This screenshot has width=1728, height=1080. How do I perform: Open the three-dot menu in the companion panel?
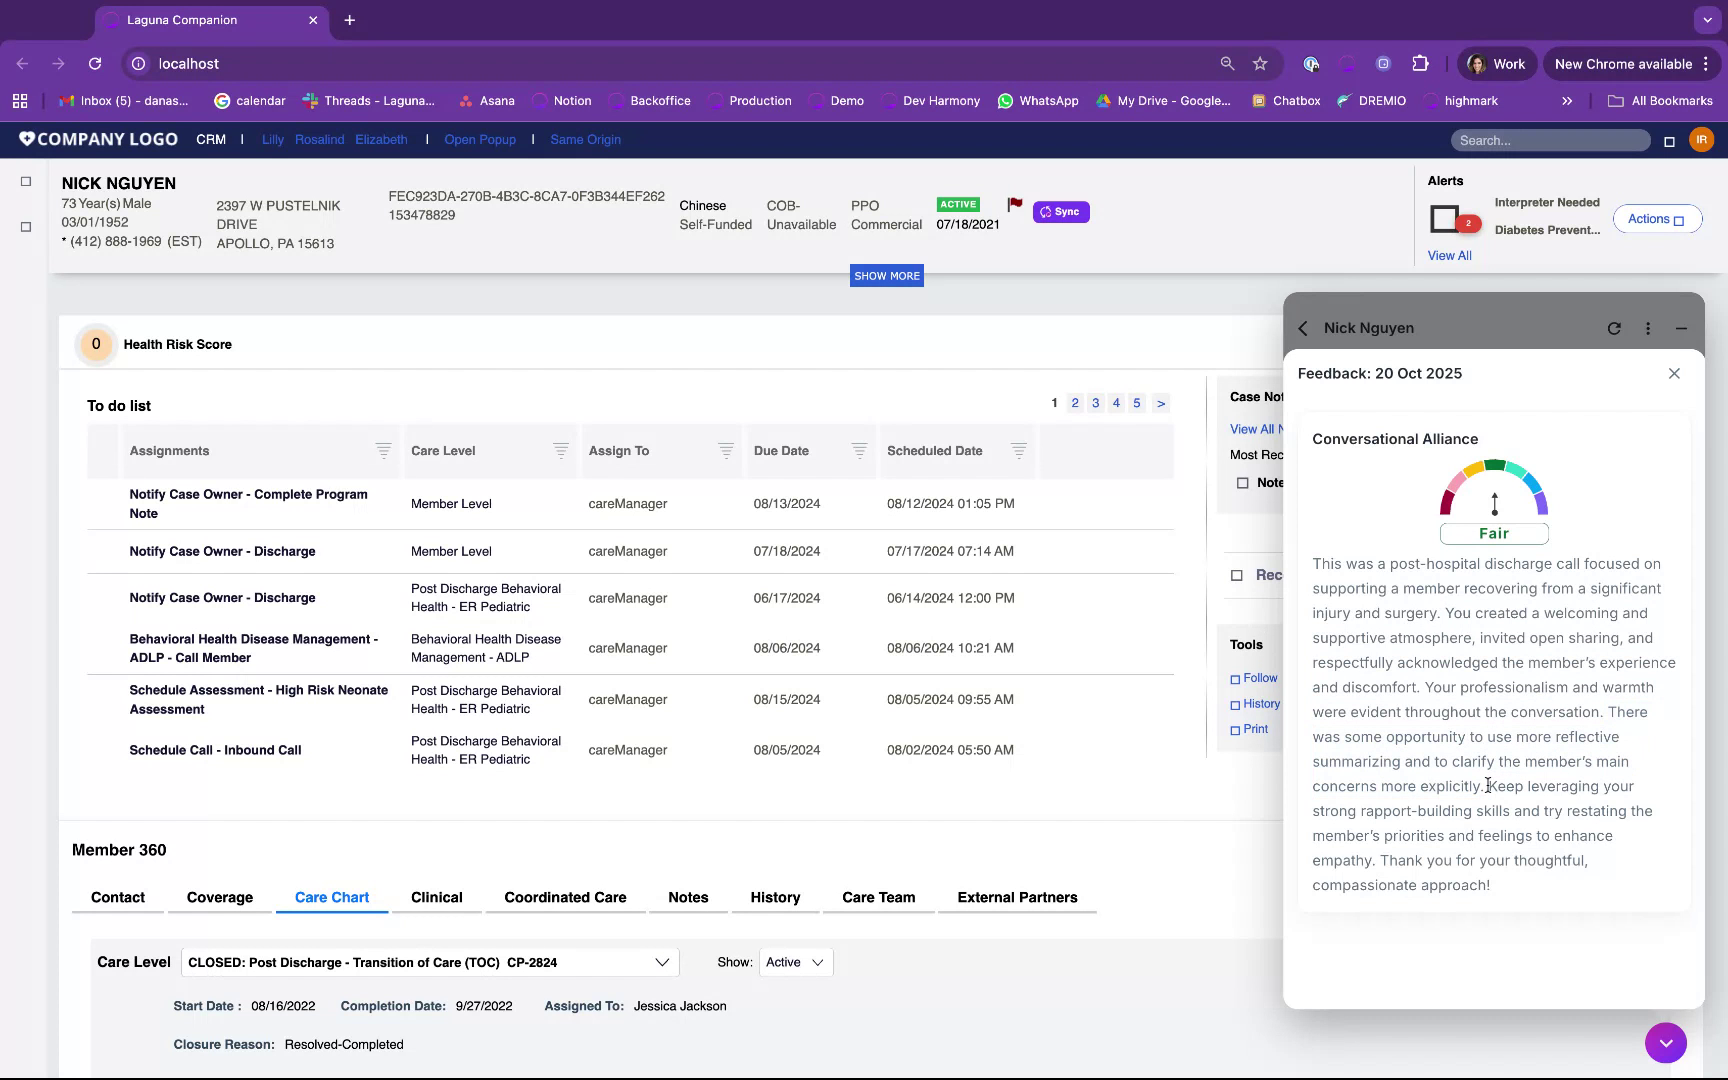tap(1648, 328)
